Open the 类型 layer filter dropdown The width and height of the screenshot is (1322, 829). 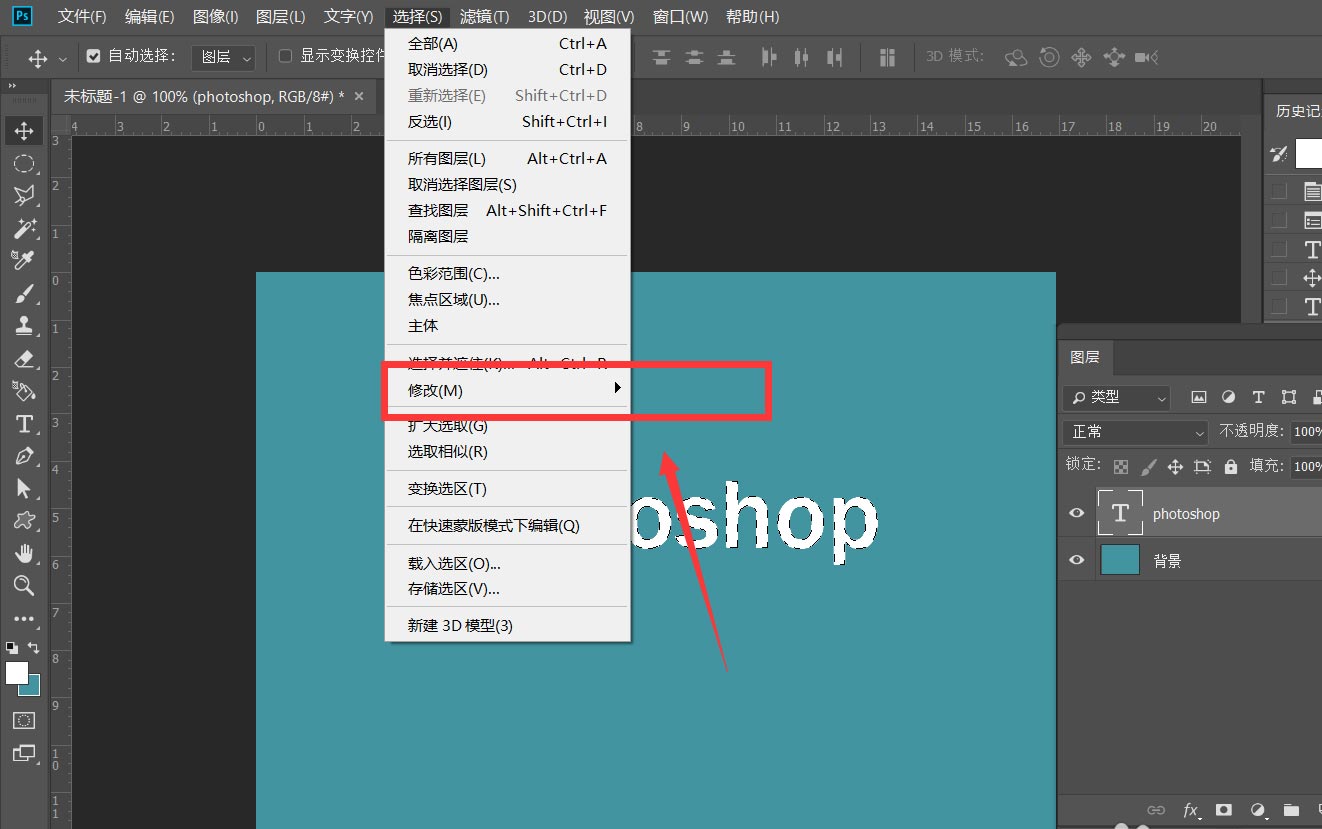coord(1116,397)
